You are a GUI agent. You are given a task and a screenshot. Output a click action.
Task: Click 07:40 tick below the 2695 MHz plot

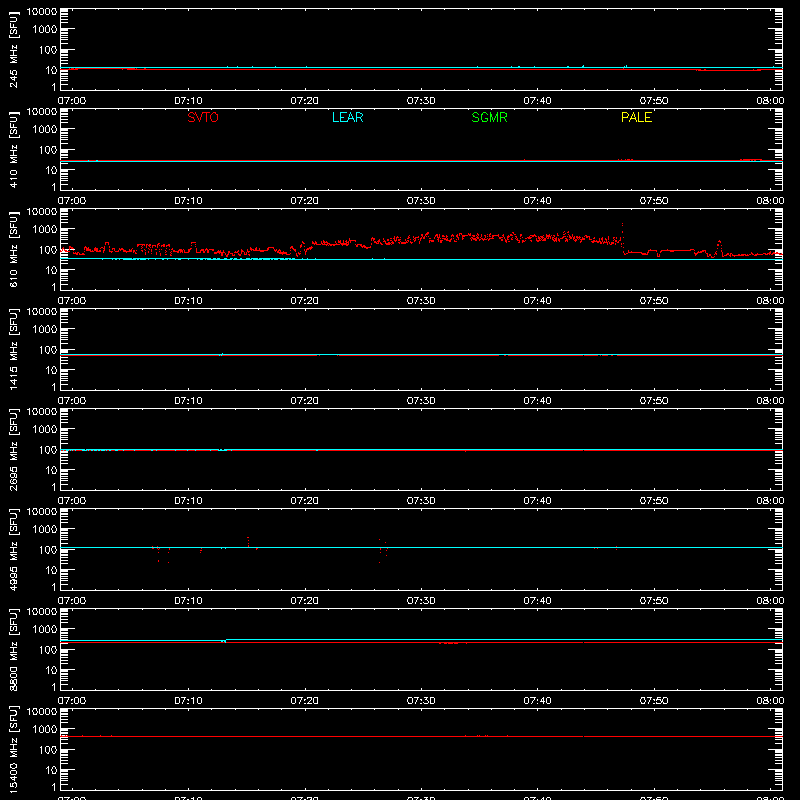[537, 501]
